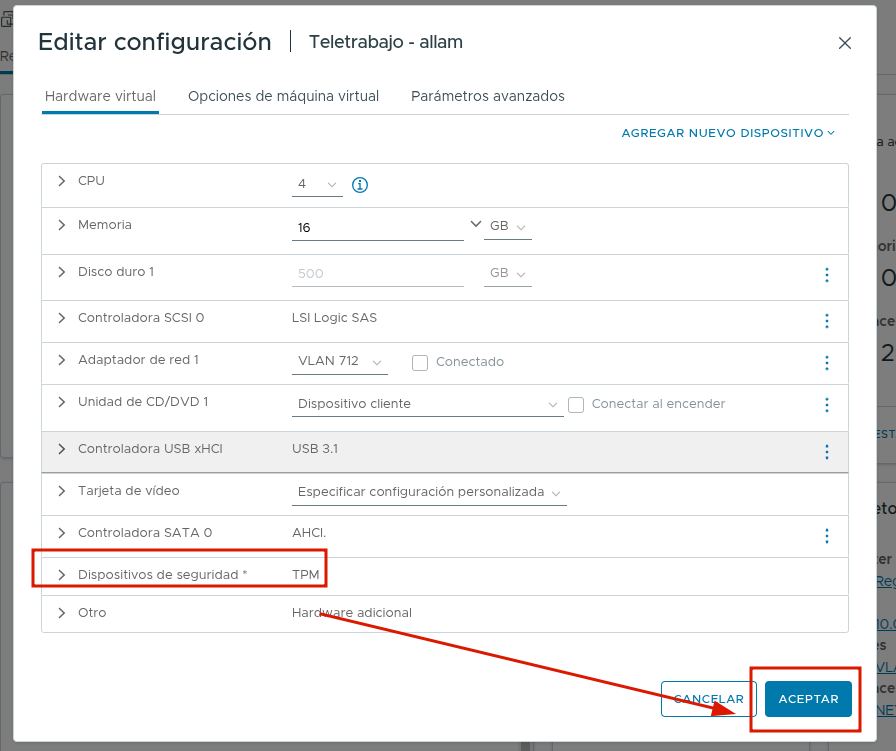The height and width of the screenshot is (751, 896).
Task: Close the Editar configuración dialog
Action: click(x=845, y=43)
